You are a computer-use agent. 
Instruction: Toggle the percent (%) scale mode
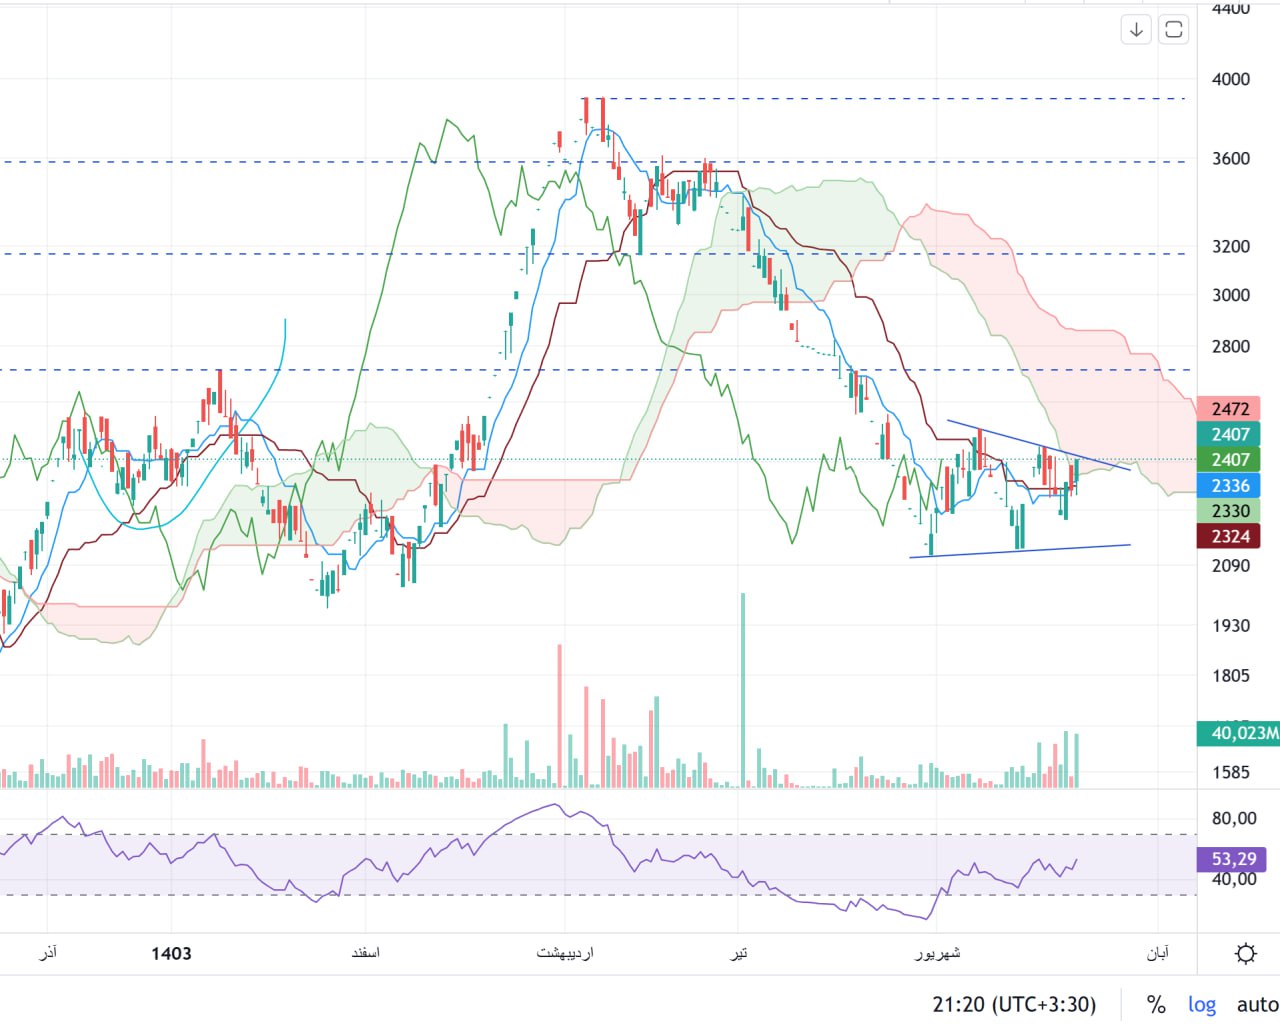pos(1156,1004)
